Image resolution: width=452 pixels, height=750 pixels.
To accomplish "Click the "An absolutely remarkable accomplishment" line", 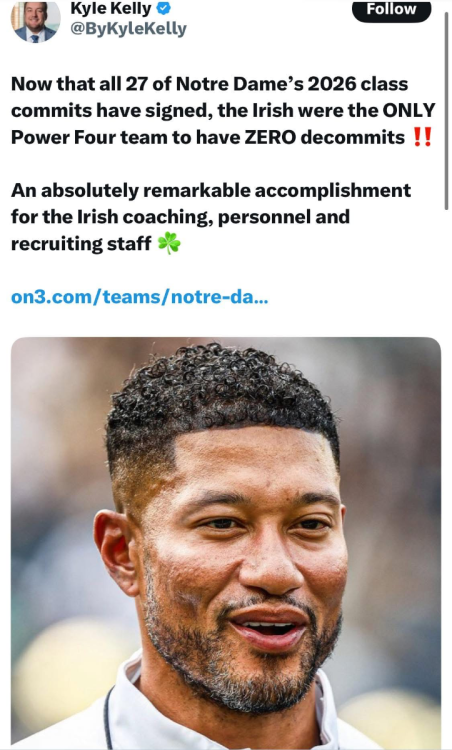I will 211,190.
